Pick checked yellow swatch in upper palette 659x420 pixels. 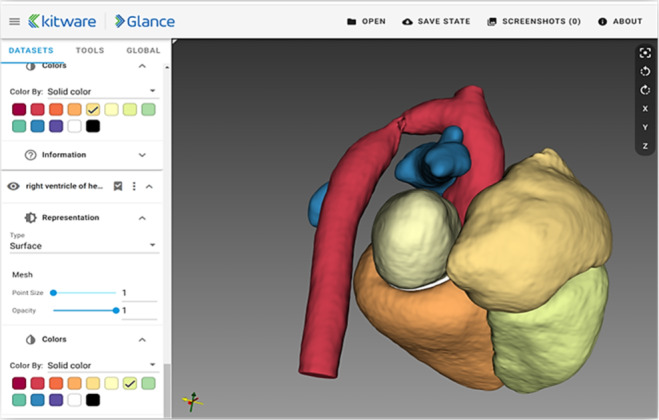93,109
